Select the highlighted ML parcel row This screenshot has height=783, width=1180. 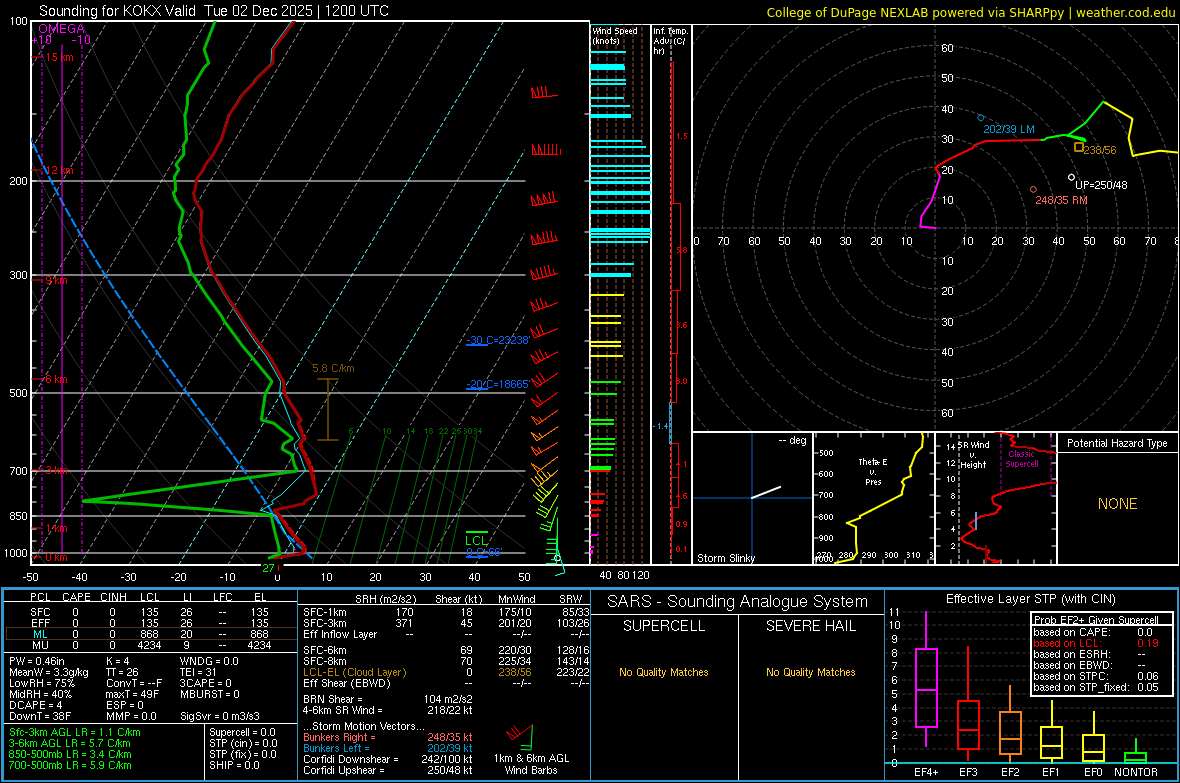pos(151,634)
